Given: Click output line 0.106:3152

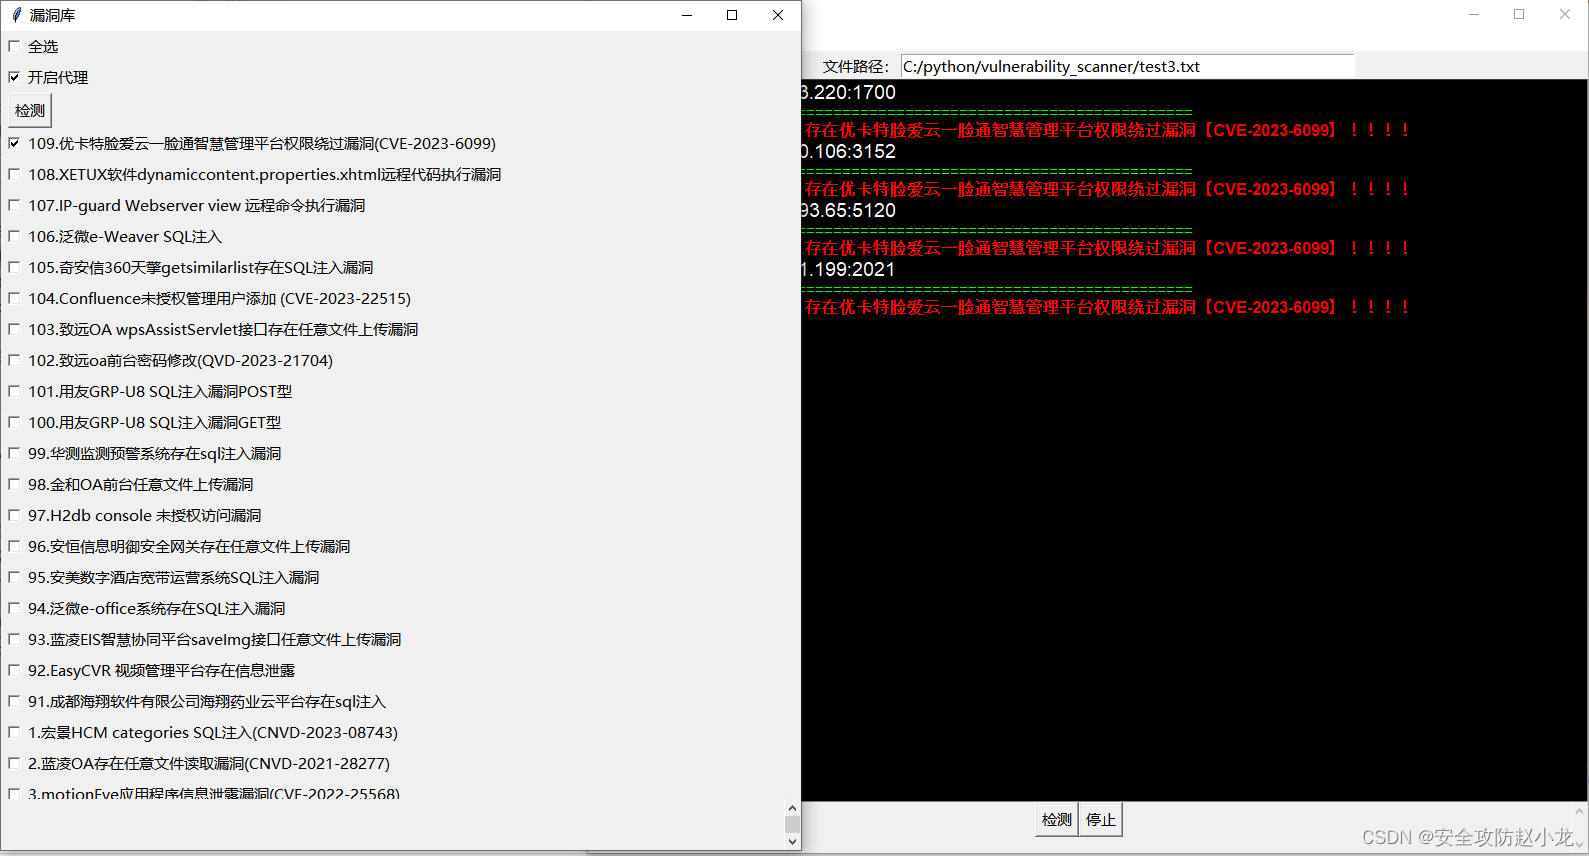Looking at the screenshot, I should (x=848, y=151).
